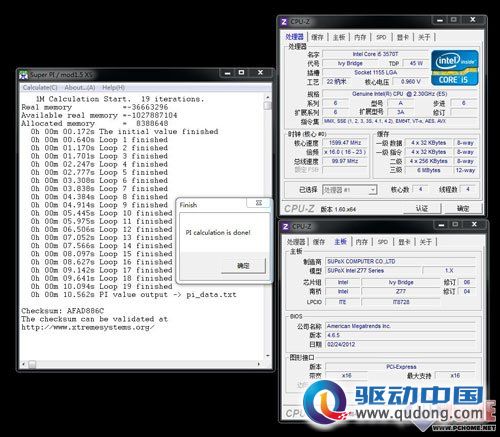
Task: Switch to SPD tab in top CPU-Z
Action: click(x=381, y=37)
